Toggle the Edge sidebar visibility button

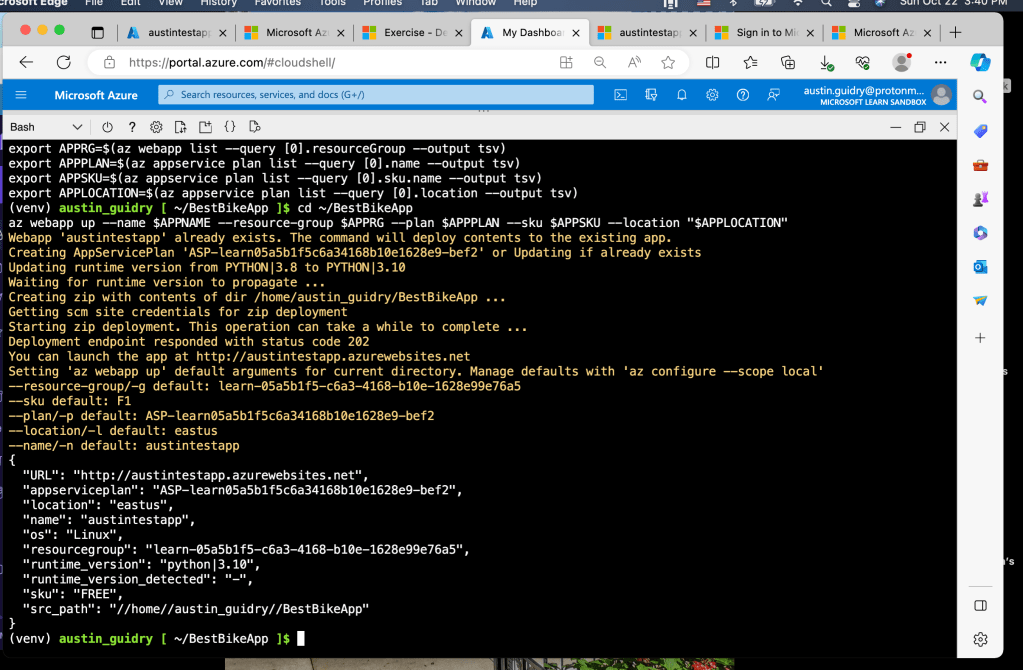pos(980,606)
